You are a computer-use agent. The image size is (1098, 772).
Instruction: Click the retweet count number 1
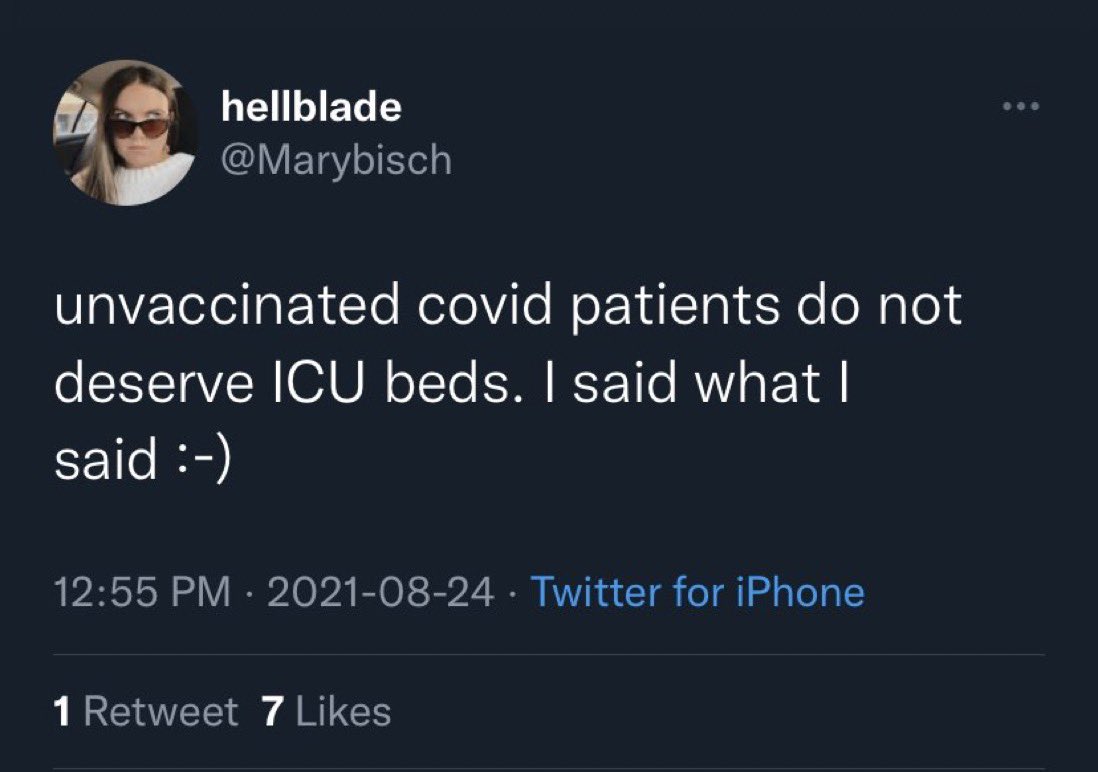[x=62, y=712]
